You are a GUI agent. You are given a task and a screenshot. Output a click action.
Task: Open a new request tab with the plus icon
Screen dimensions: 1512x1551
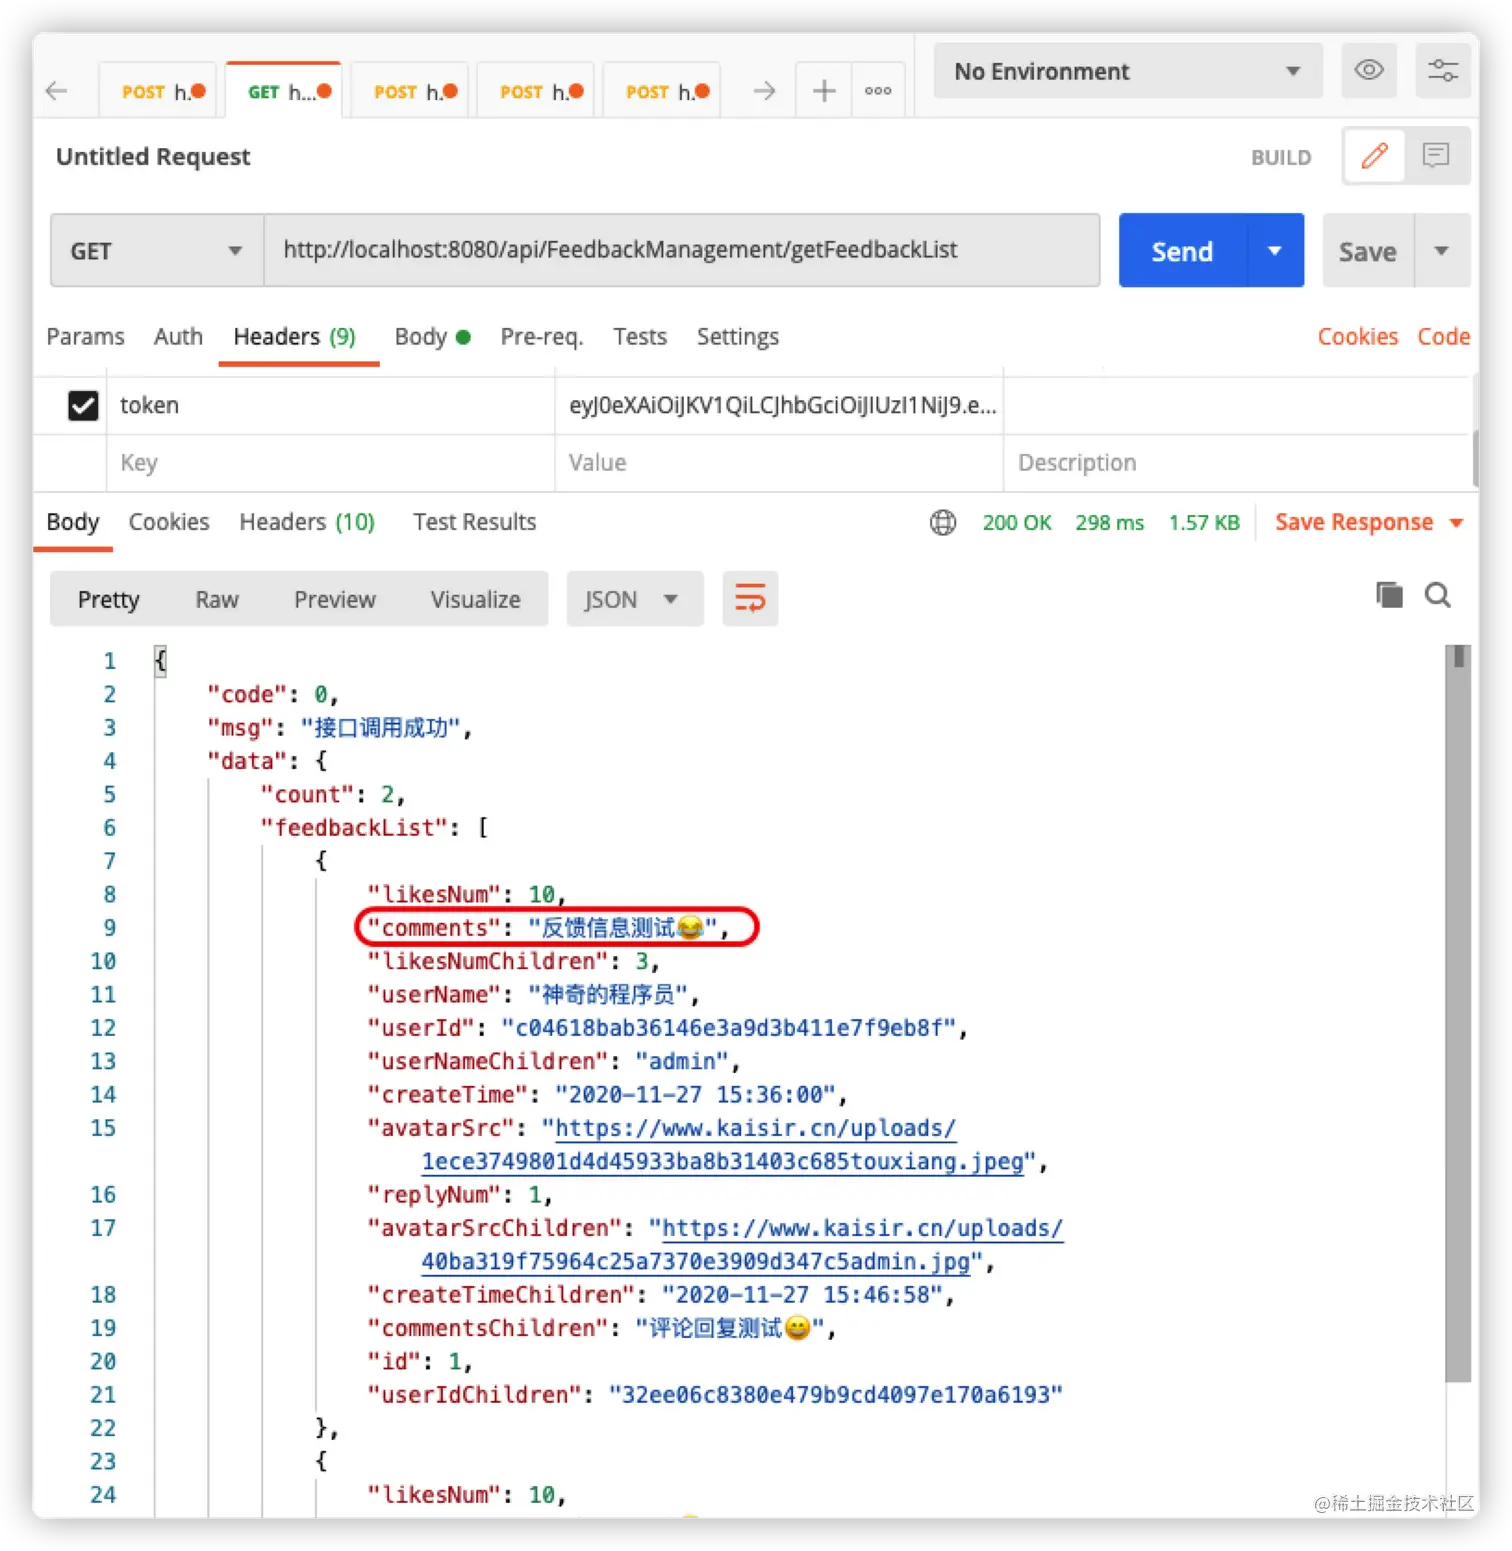coord(824,91)
